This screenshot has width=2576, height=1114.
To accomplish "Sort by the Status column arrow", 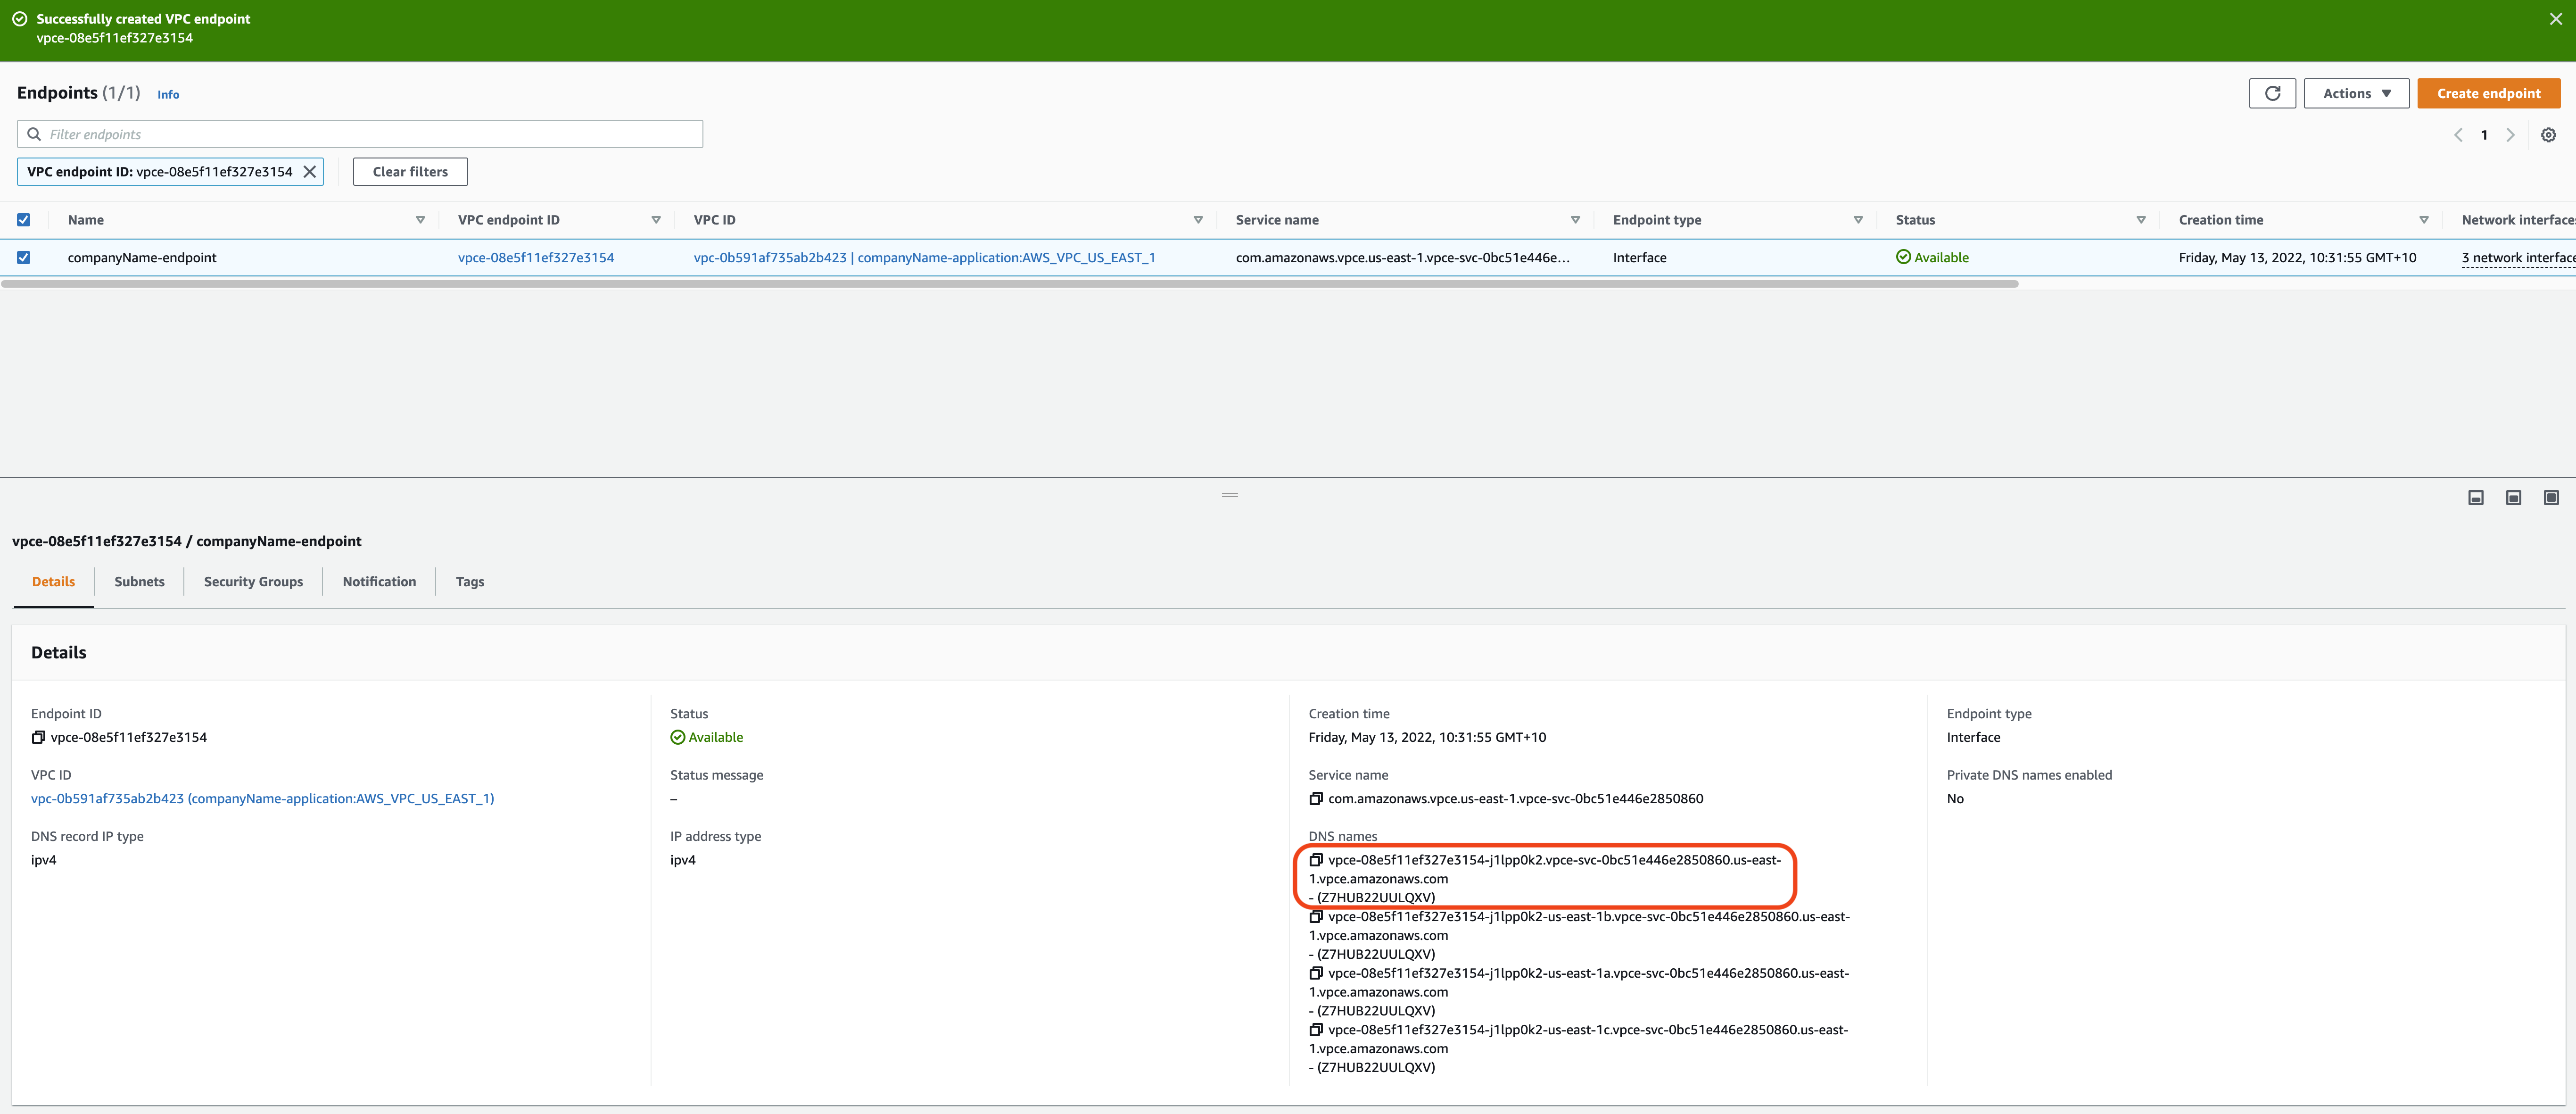I will 2140,220.
